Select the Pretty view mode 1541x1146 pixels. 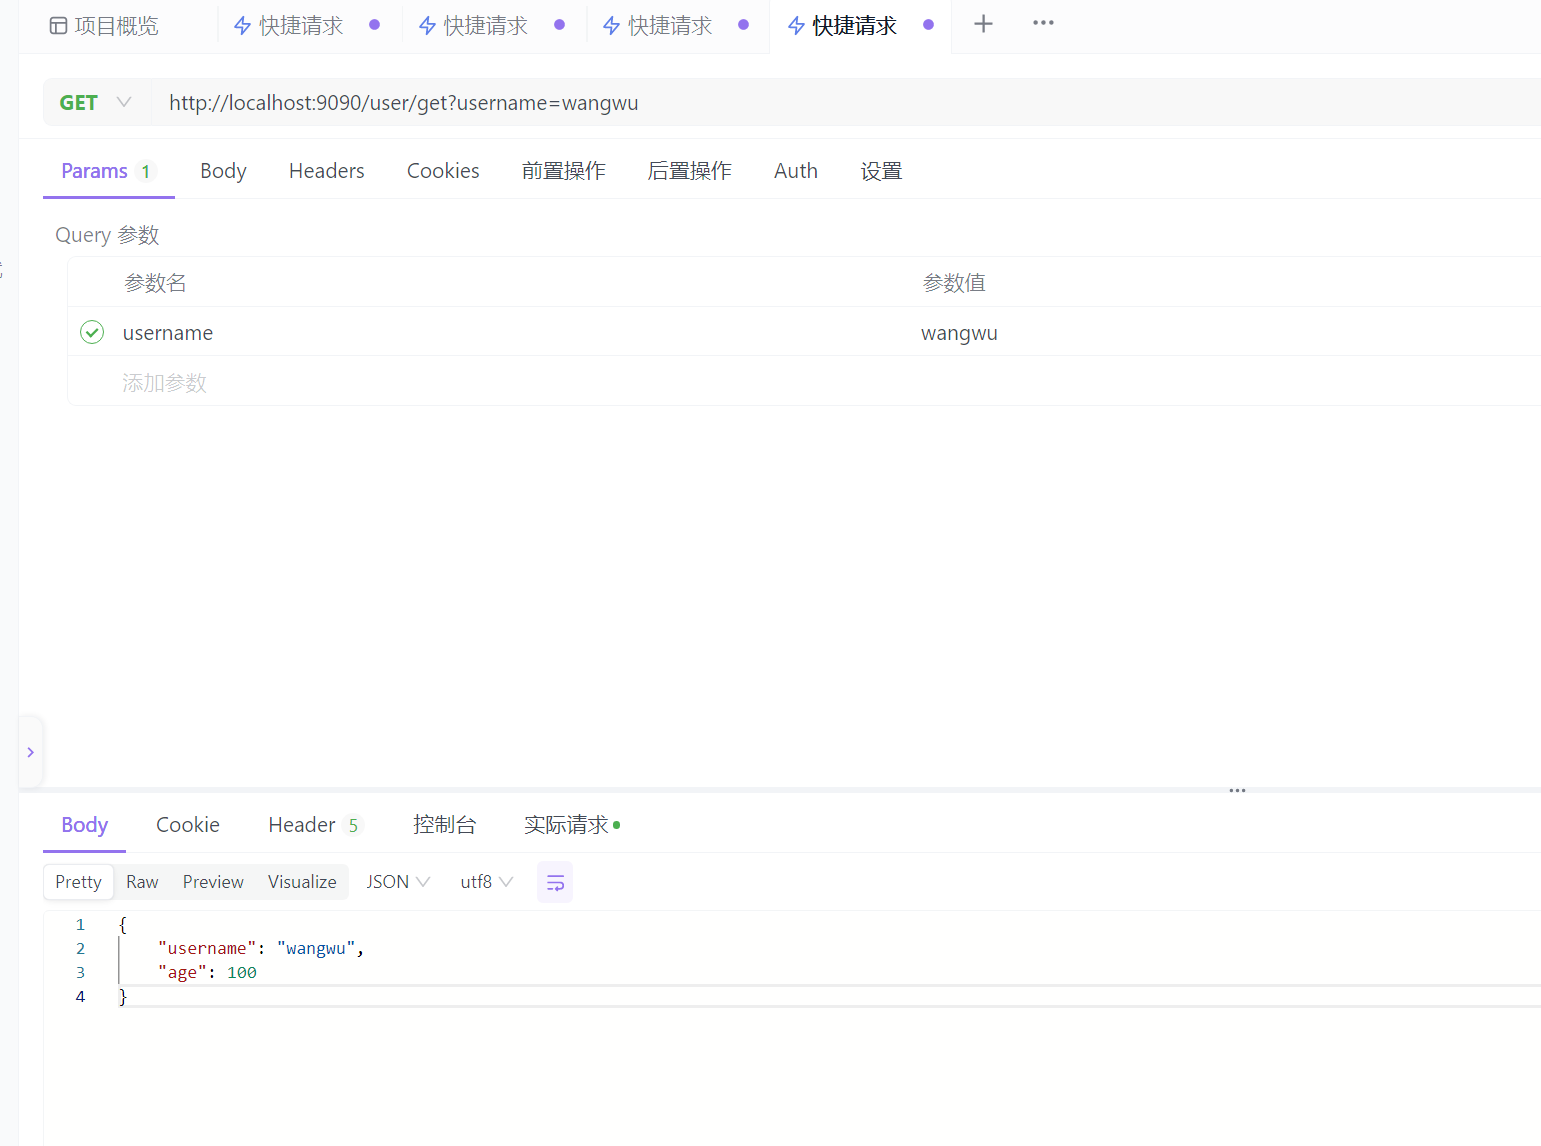[78, 882]
